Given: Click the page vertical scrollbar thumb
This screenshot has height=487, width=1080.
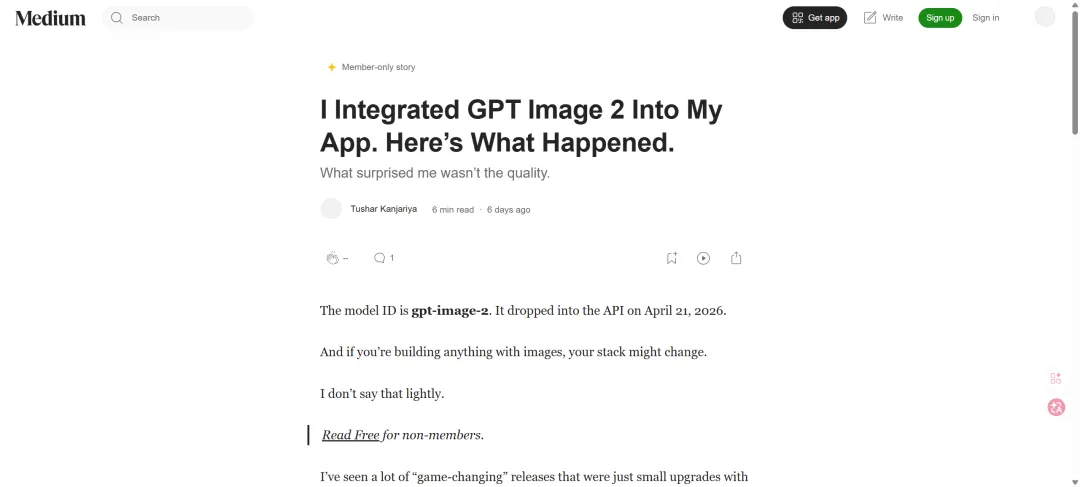Looking at the screenshot, I should coord(1074,73).
